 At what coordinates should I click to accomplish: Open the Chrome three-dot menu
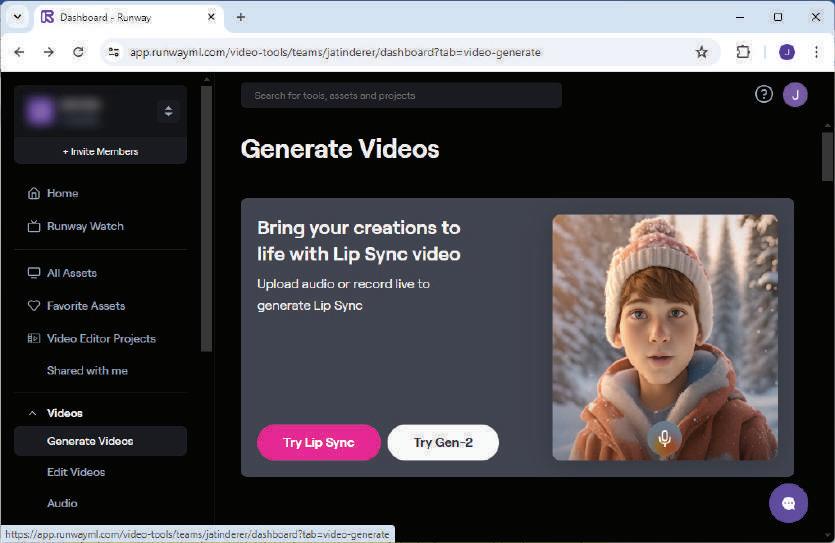click(816, 52)
